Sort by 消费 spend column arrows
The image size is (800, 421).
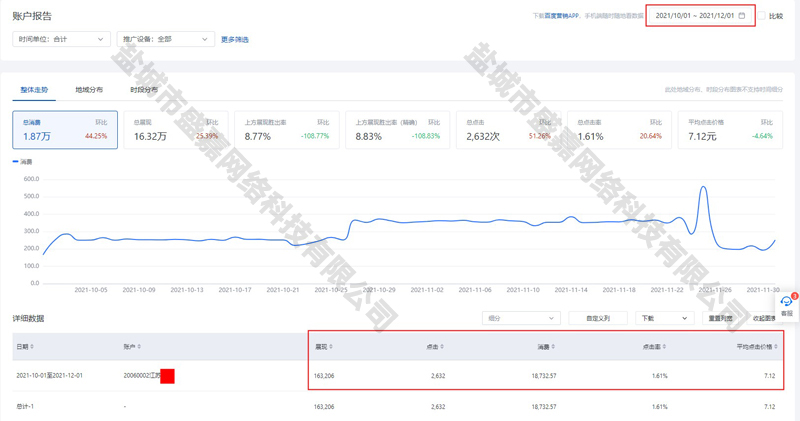554,347
